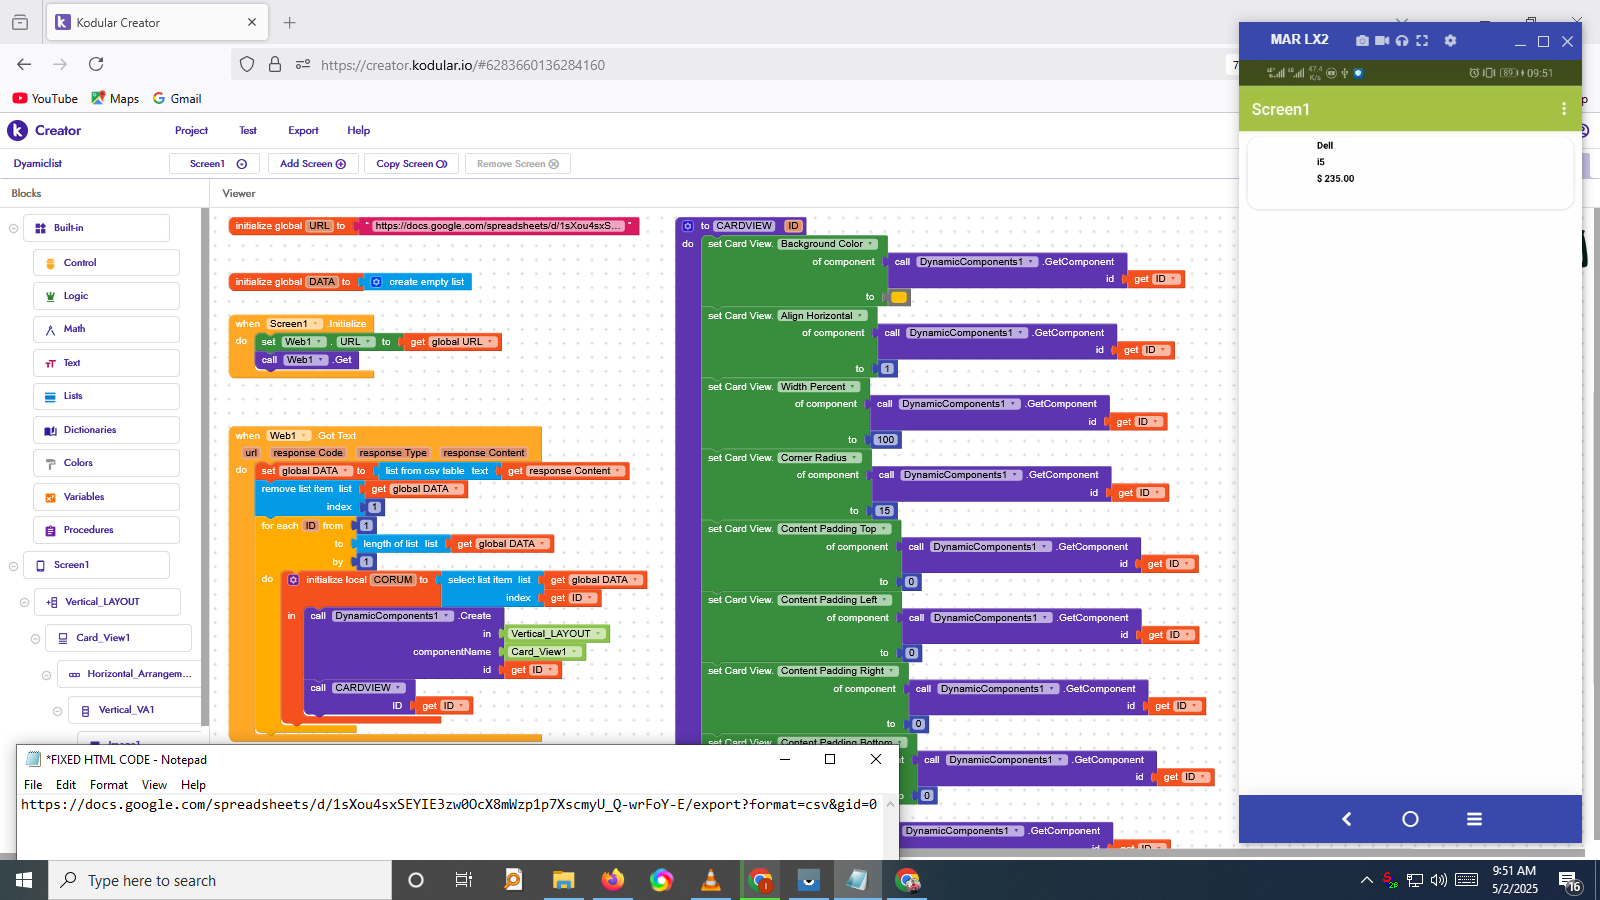Open the Logic blocks drawer
This screenshot has height=900, width=1600.
pos(106,296)
